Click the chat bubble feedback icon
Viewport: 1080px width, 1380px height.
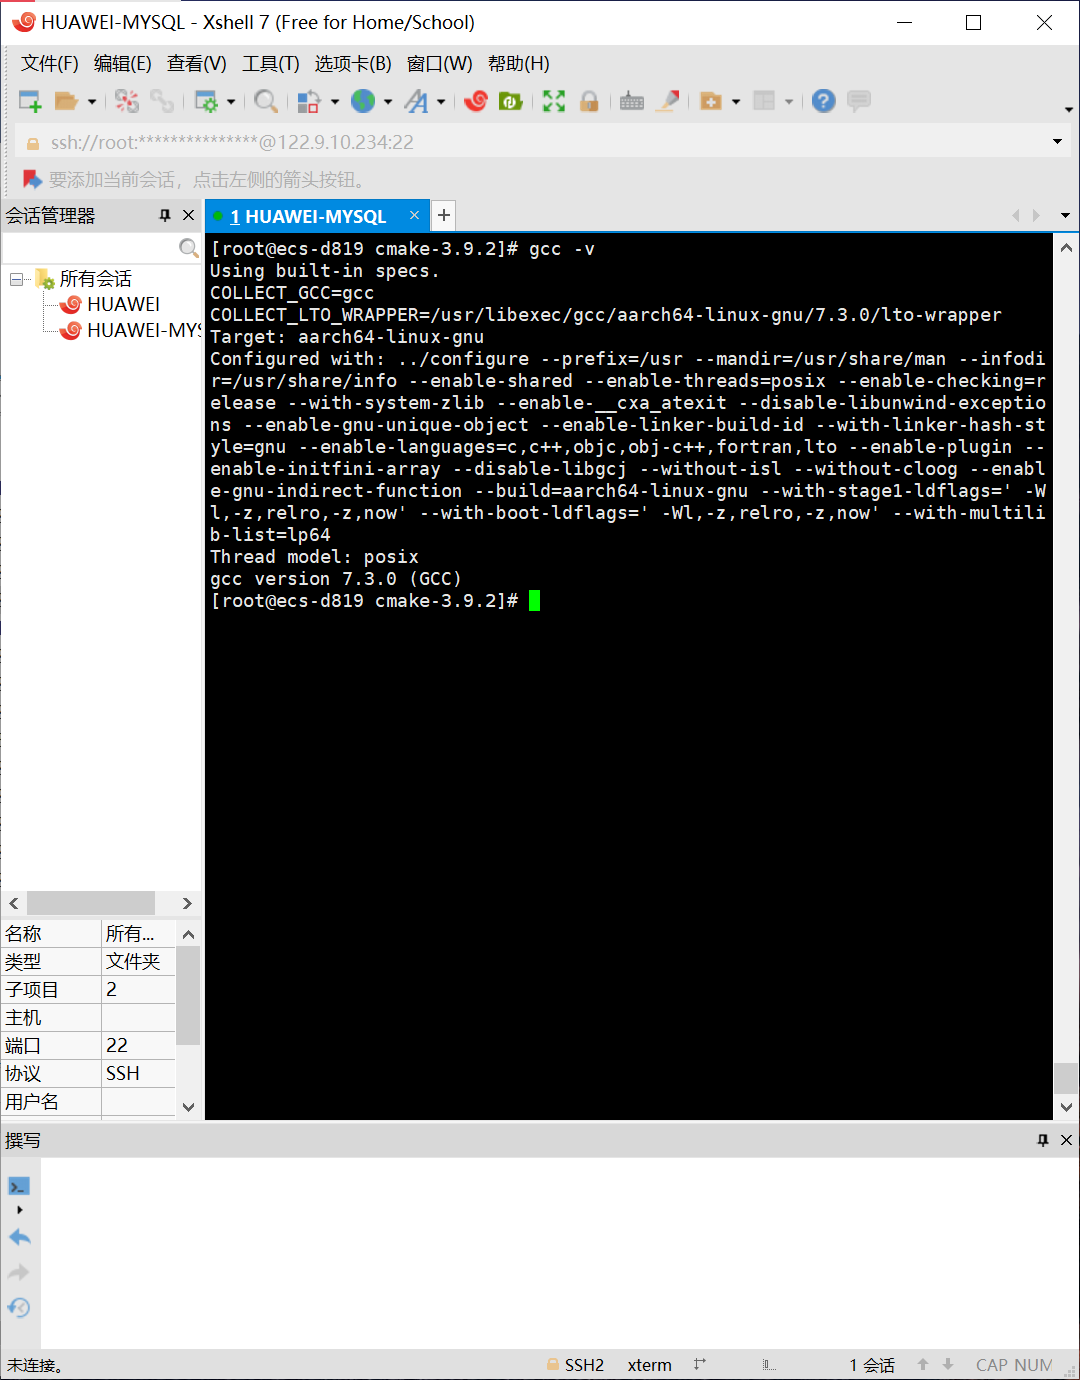(x=859, y=101)
